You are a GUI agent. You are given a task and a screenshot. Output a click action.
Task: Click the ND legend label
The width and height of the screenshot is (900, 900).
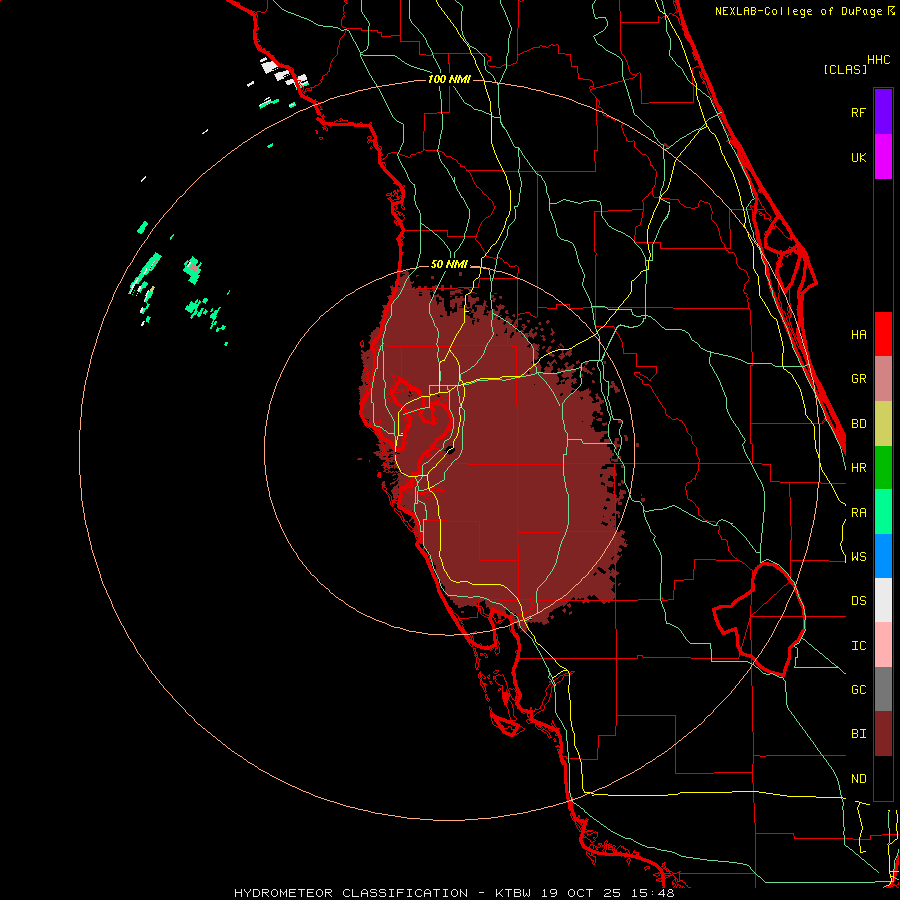coord(858,779)
